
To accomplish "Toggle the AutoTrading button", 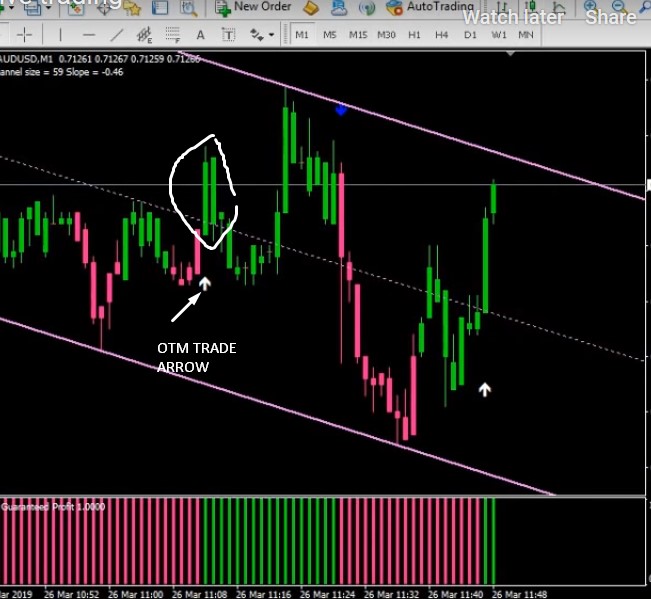I will click(429, 7).
